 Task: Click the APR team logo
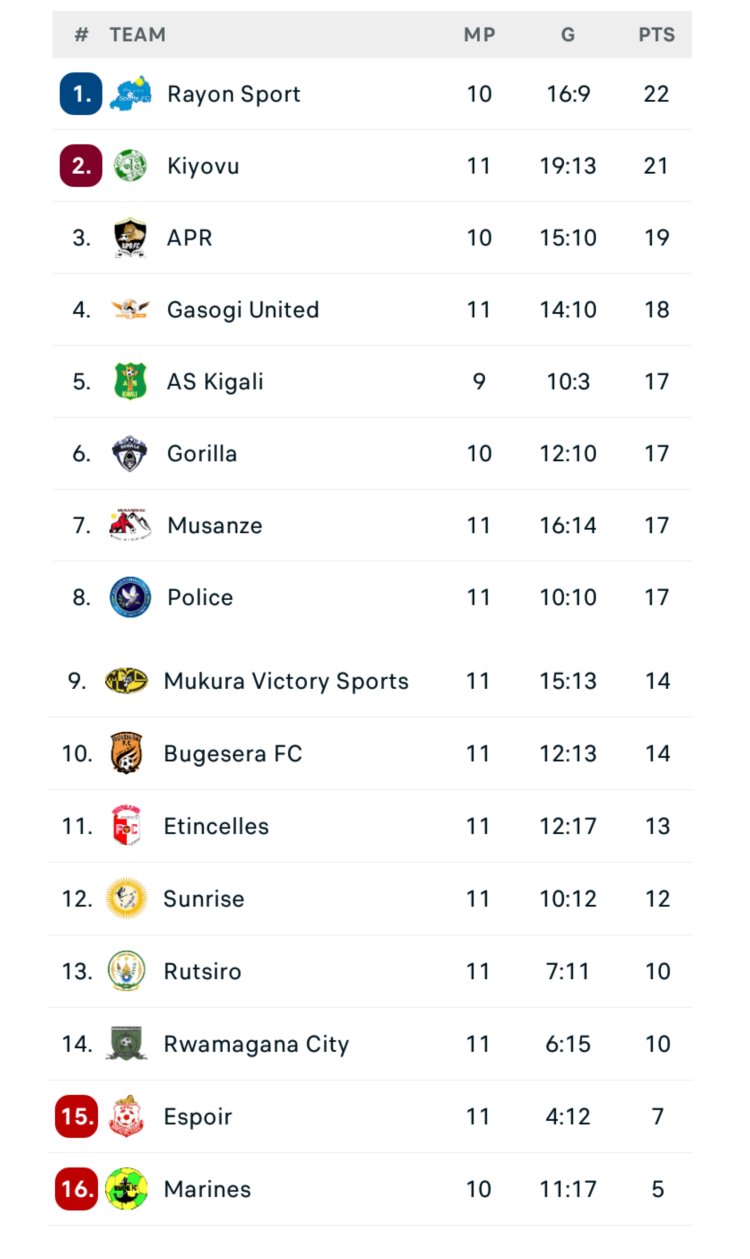pyautogui.click(x=130, y=238)
